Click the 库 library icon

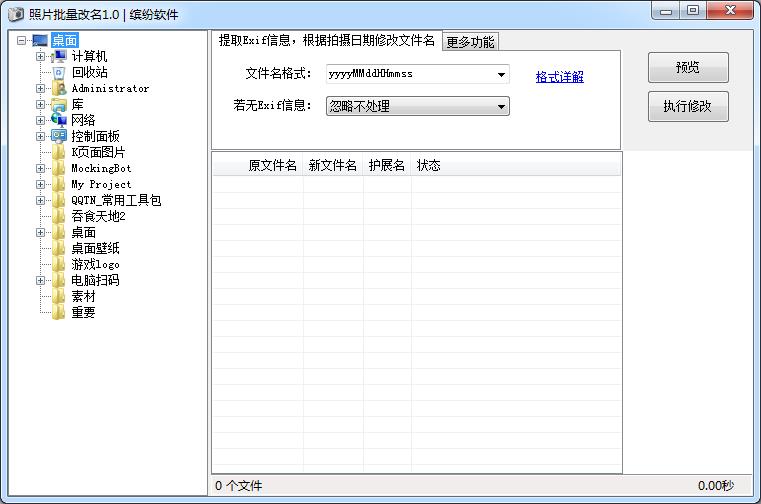[59, 105]
